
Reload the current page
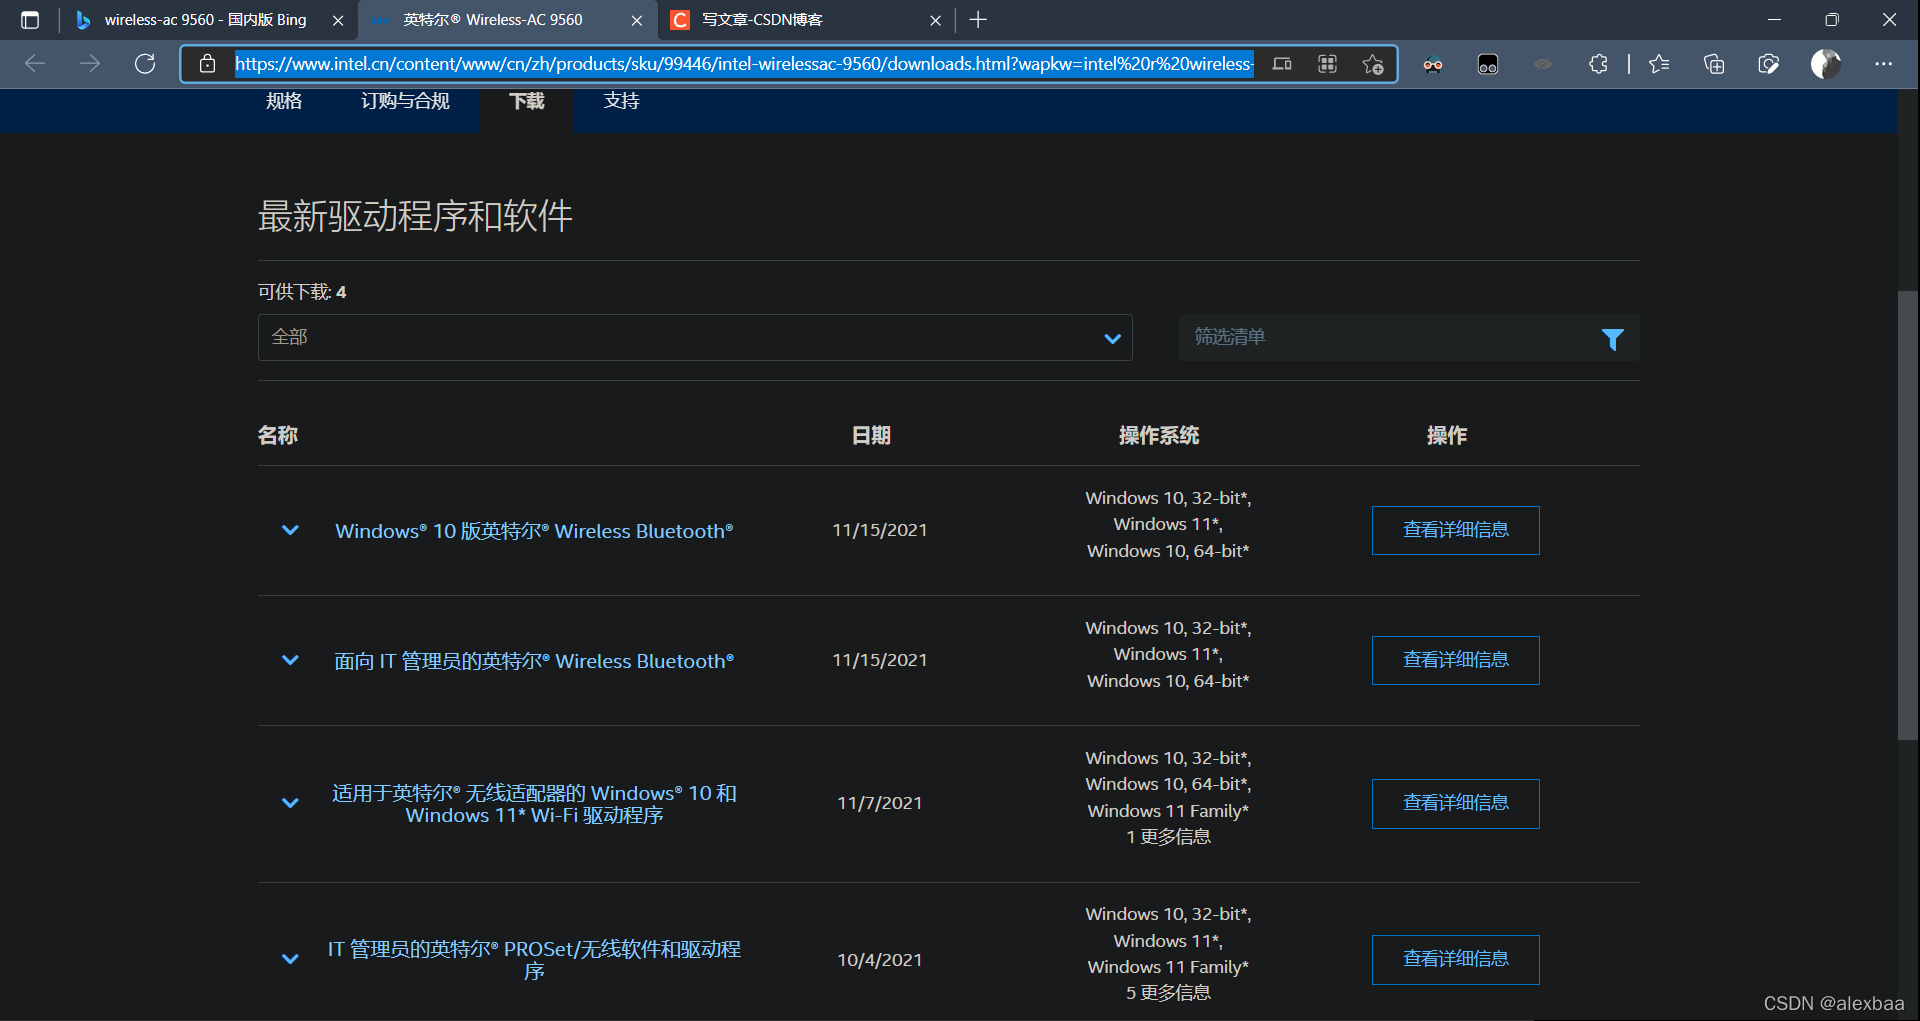point(145,64)
